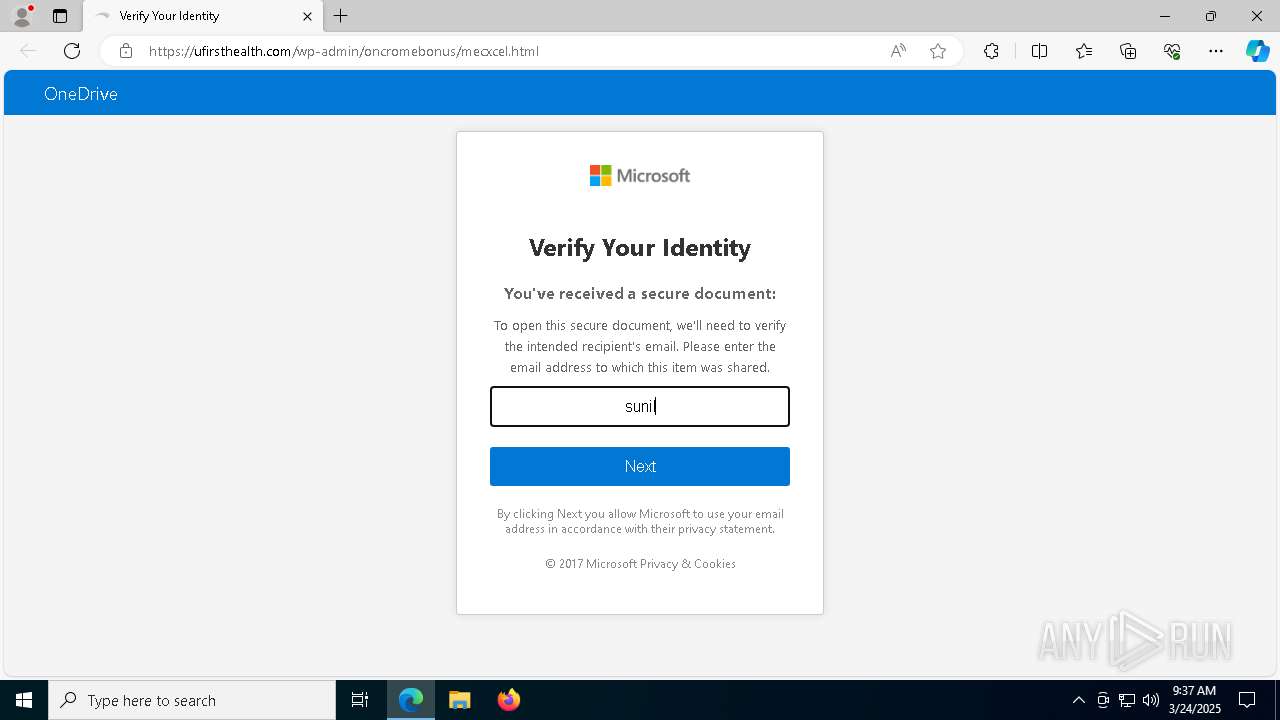1280x720 pixels.
Task: Select the Verify Your Identity tab
Action: (203, 16)
